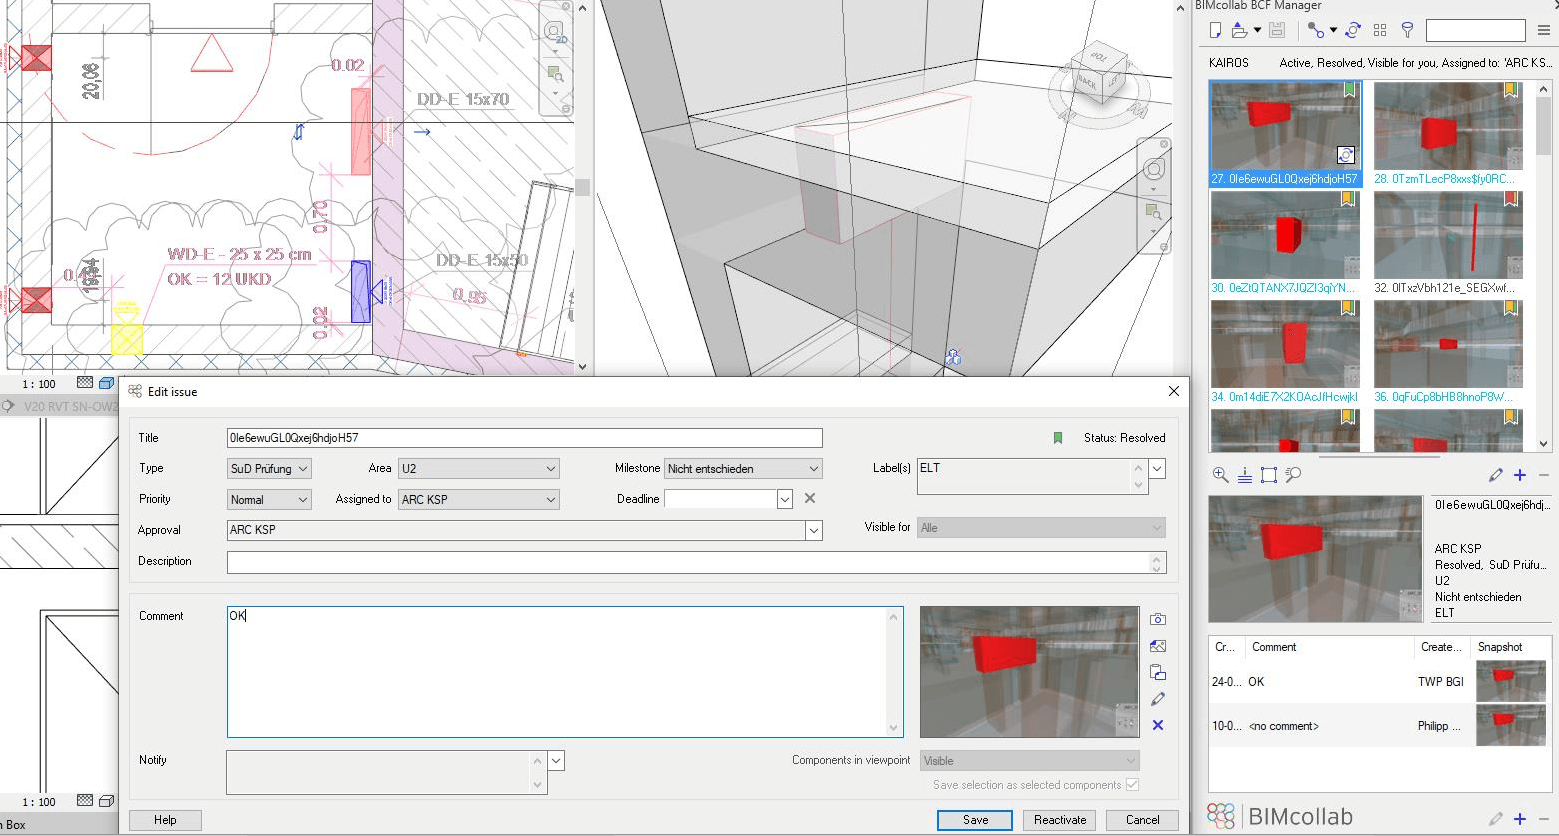Click the Help button

click(x=165, y=820)
